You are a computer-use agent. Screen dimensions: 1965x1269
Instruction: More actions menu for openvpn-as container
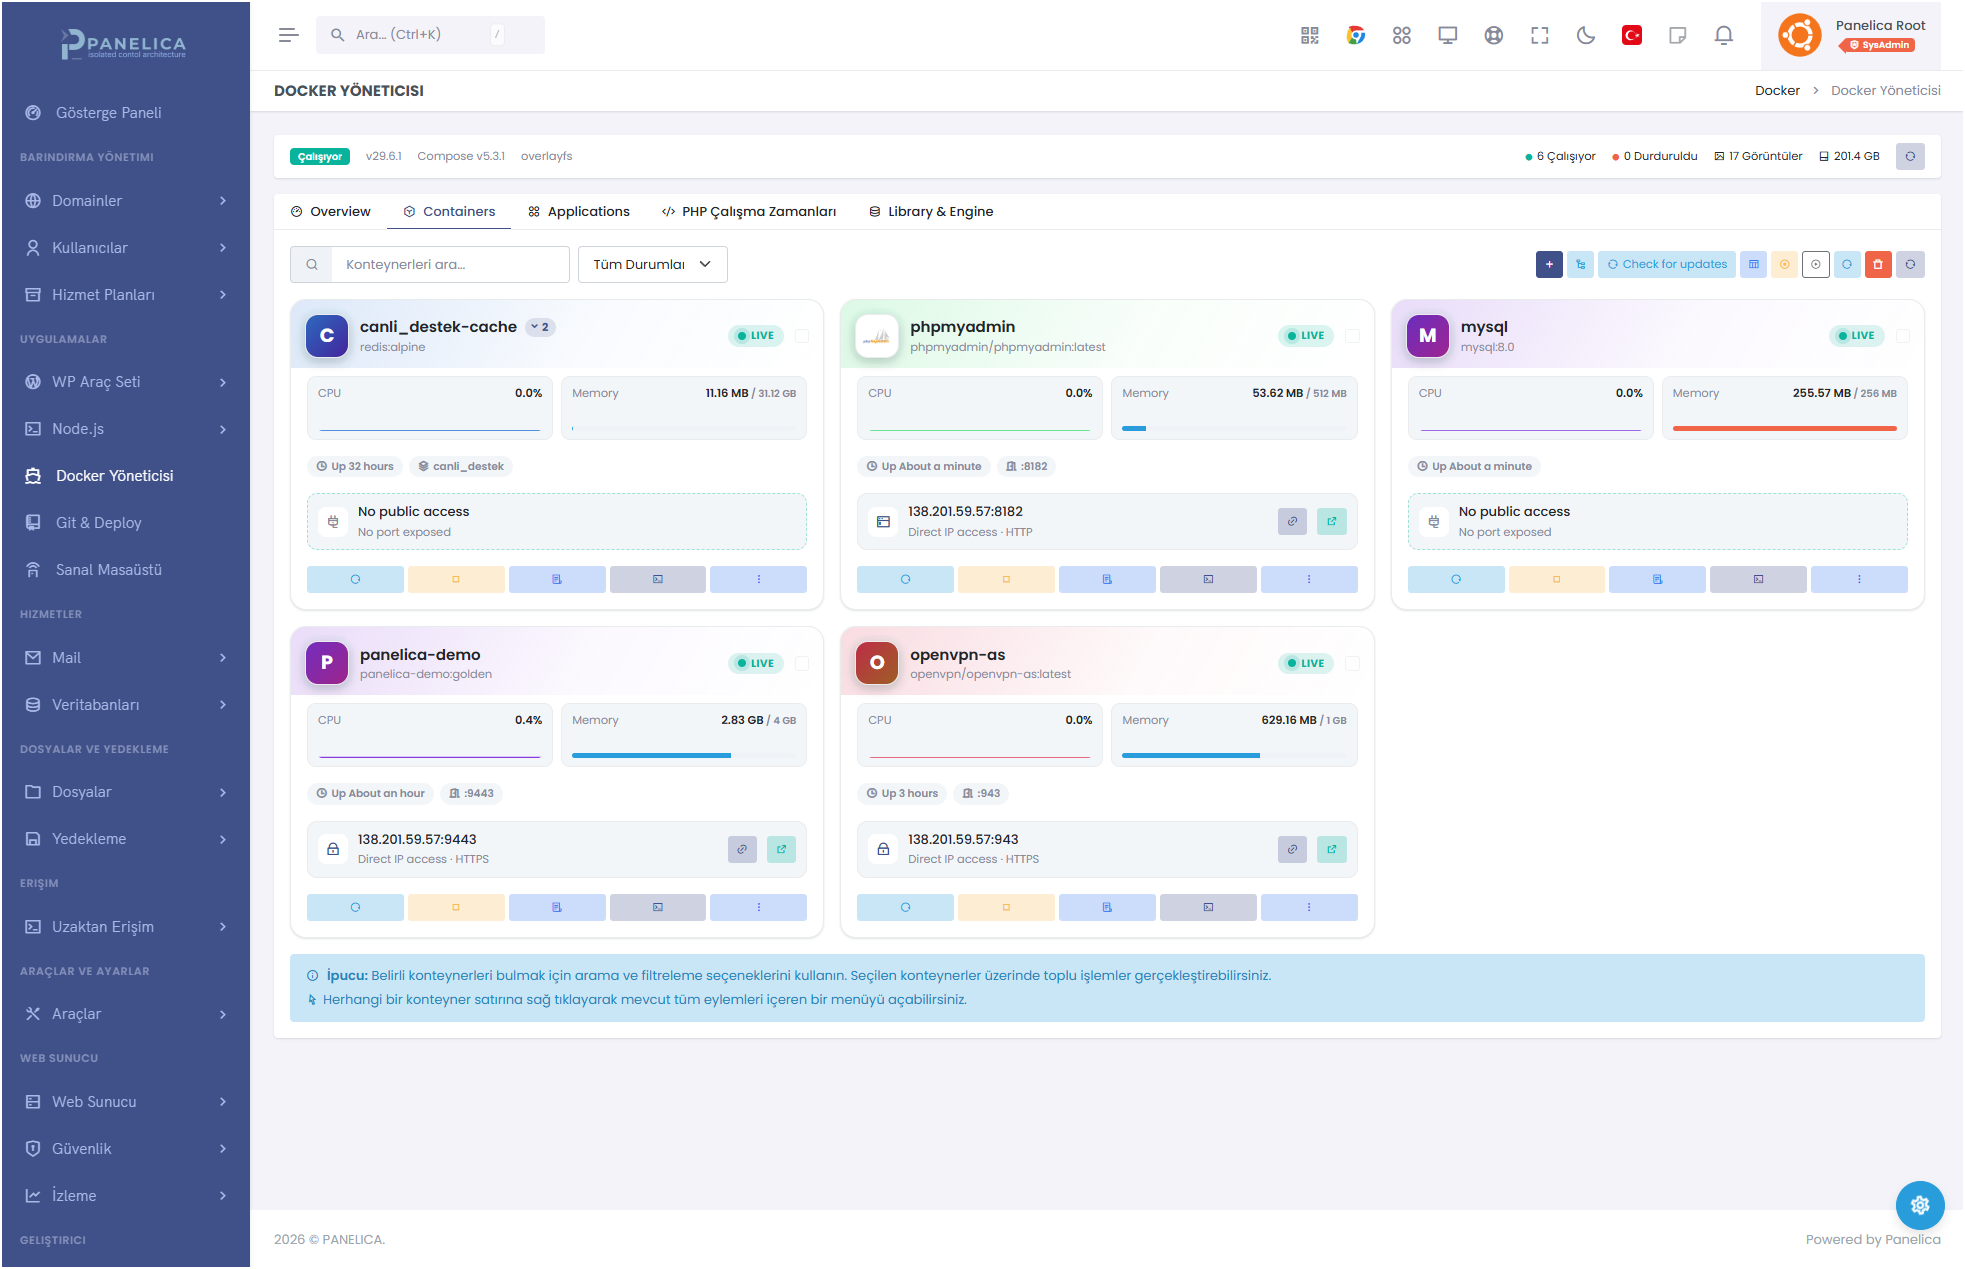click(x=1309, y=907)
